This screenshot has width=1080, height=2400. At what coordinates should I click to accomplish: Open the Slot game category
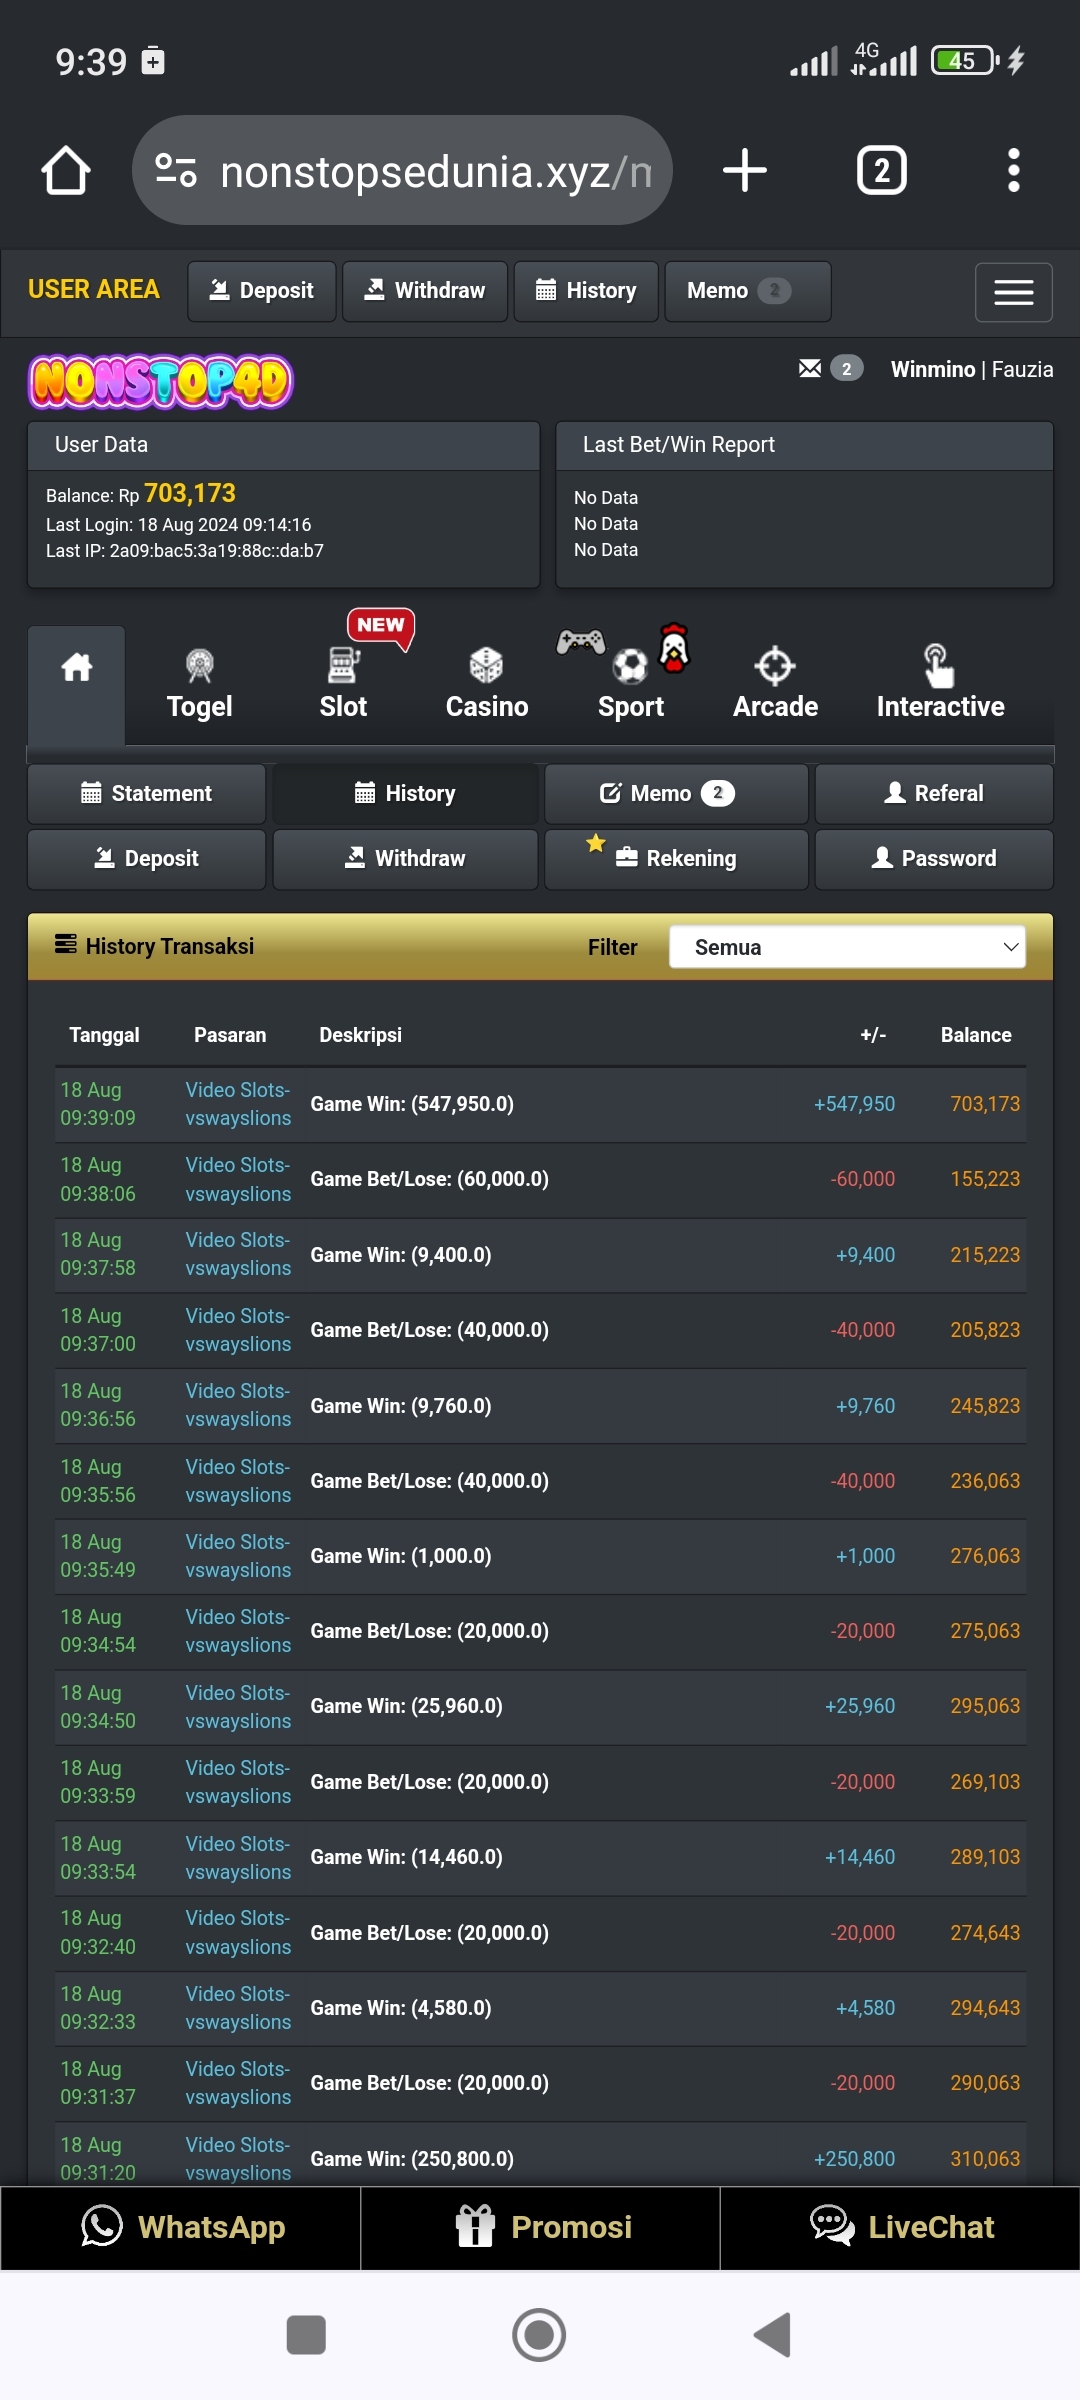point(343,685)
